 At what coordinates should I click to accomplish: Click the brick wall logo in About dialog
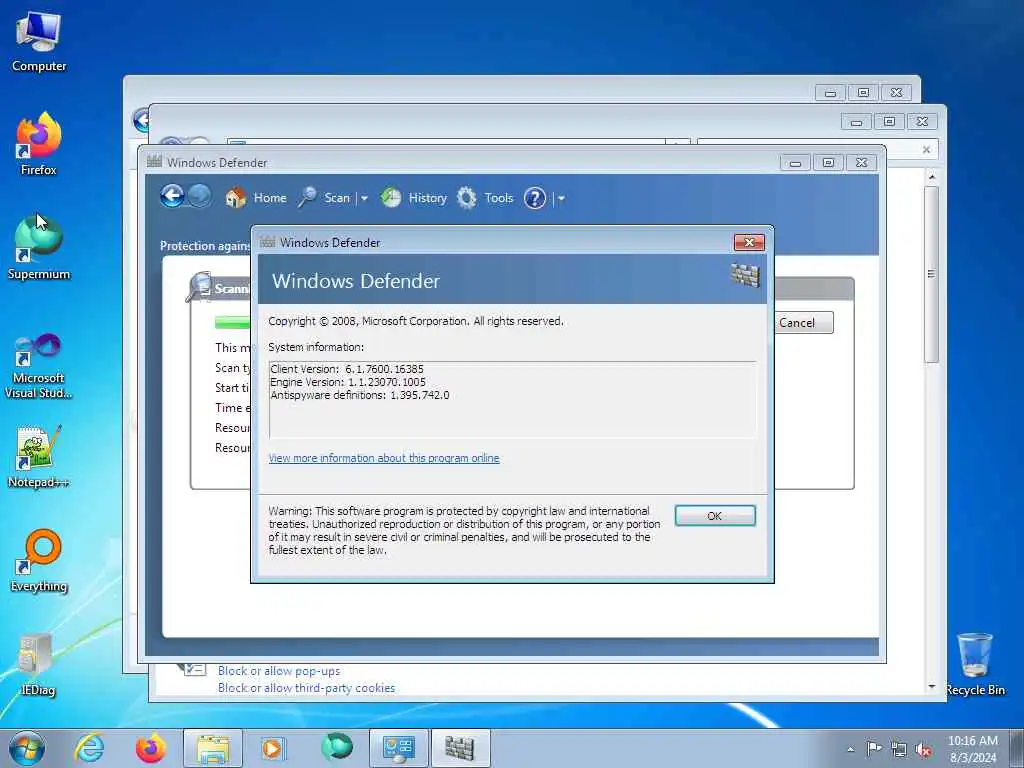[745, 276]
